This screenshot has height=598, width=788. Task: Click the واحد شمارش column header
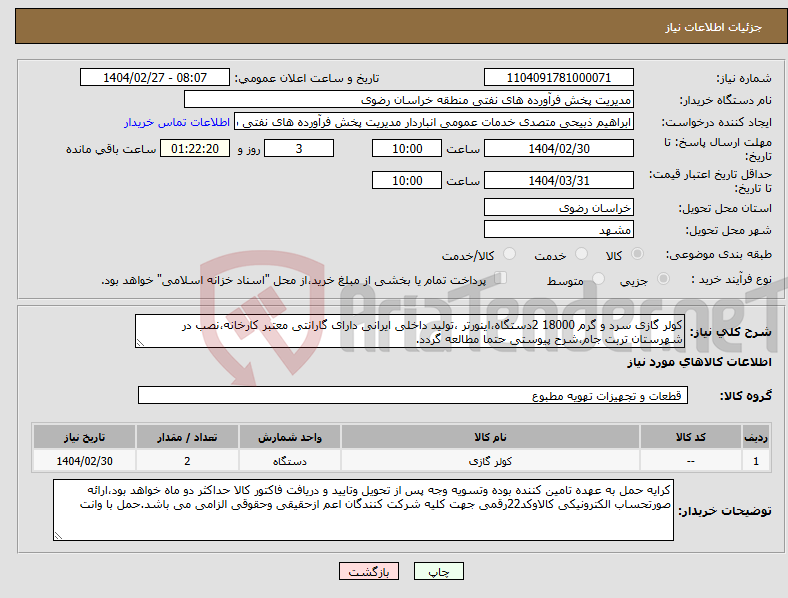coord(289,437)
